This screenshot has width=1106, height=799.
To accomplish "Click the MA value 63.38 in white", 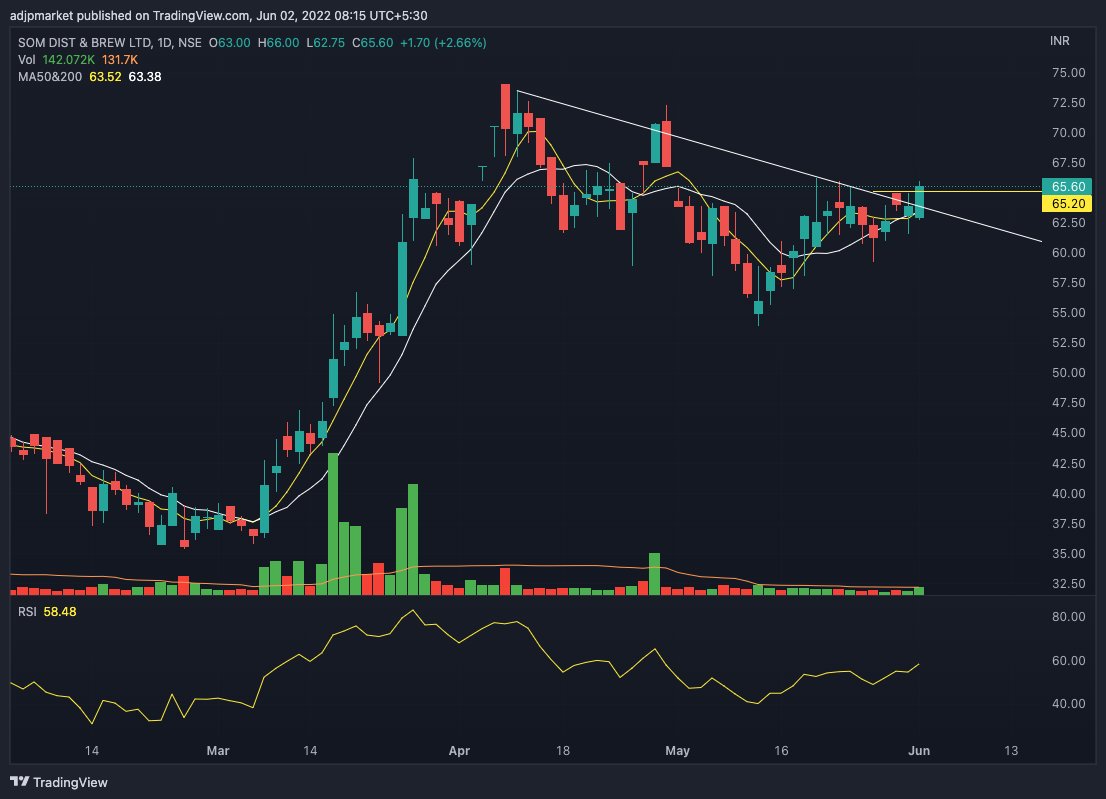I will (x=145, y=77).
